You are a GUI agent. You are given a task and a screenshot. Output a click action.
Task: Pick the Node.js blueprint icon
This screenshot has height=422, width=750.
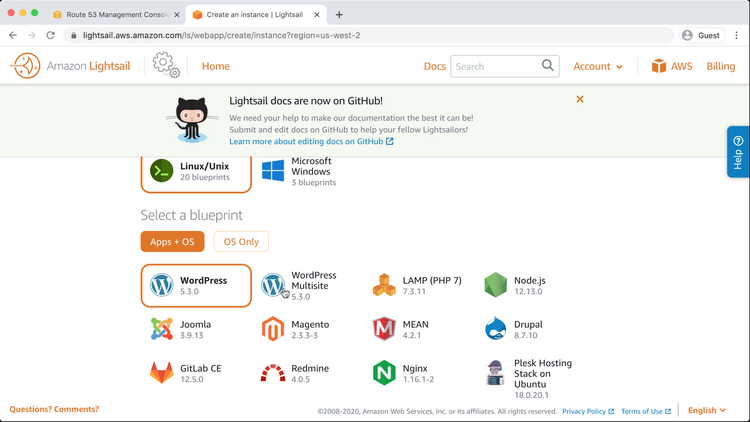pyautogui.click(x=496, y=285)
